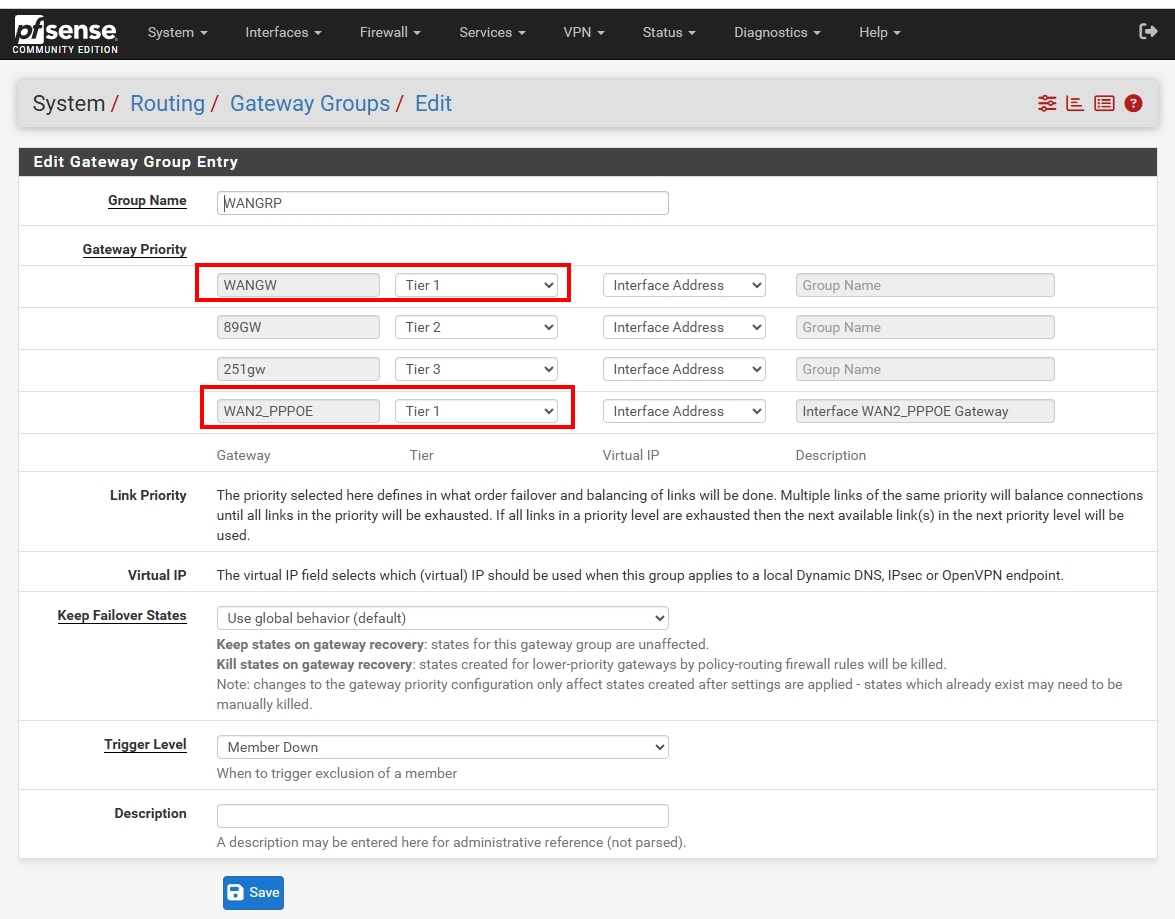1175x919 pixels.
Task: Click the pfSense logo
Action: click(x=65, y=34)
